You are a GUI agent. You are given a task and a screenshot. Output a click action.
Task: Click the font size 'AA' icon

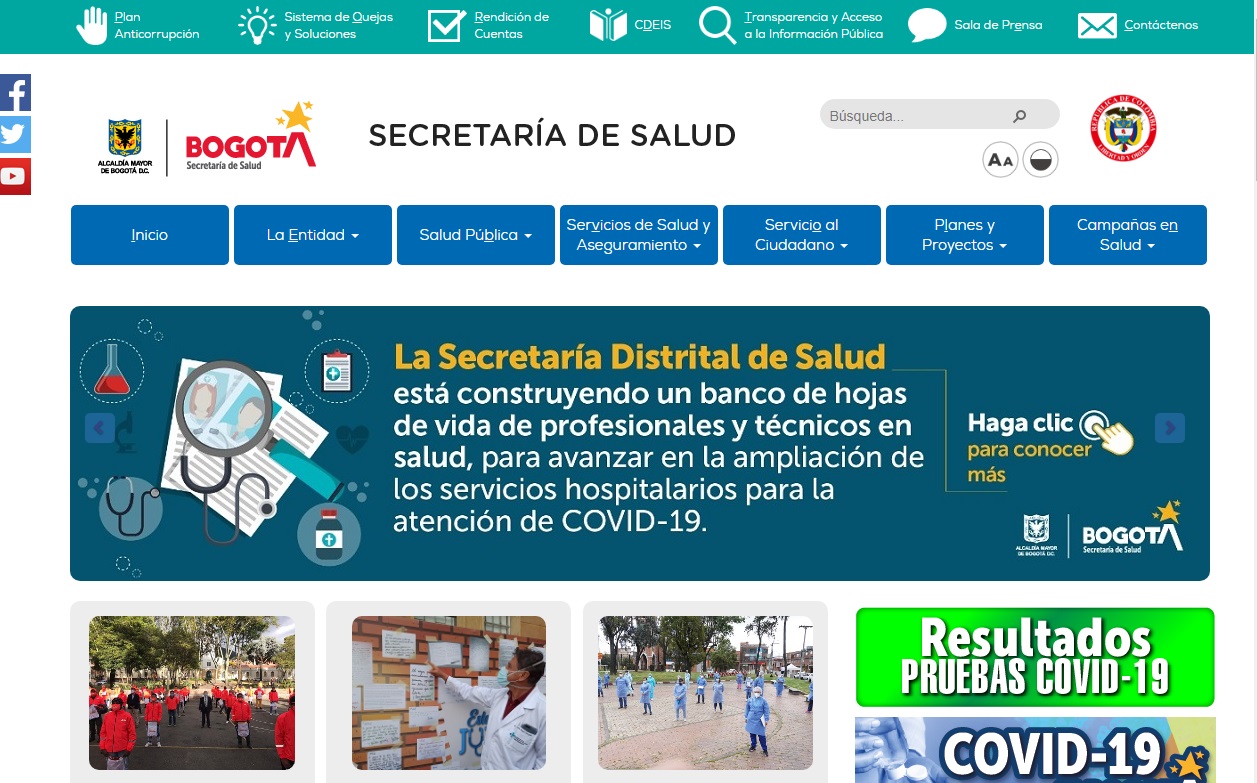(x=1000, y=160)
